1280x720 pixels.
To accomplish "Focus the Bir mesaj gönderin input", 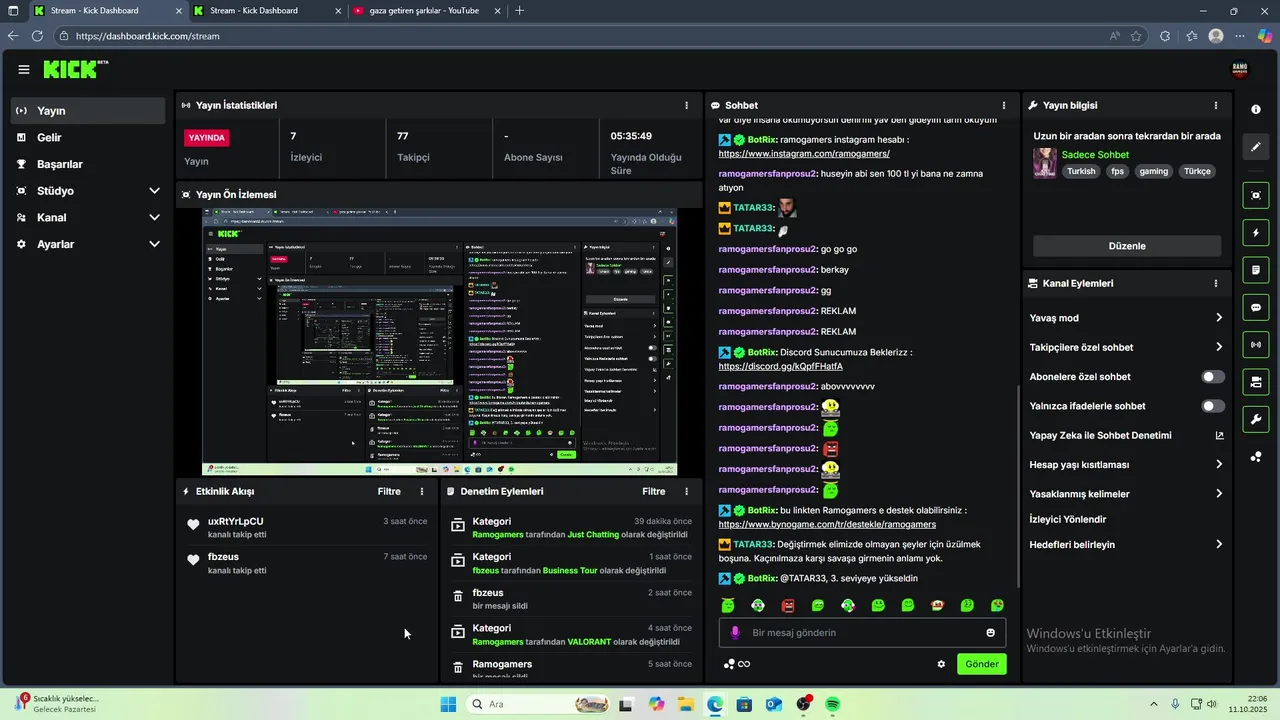I will (x=862, y=633).
